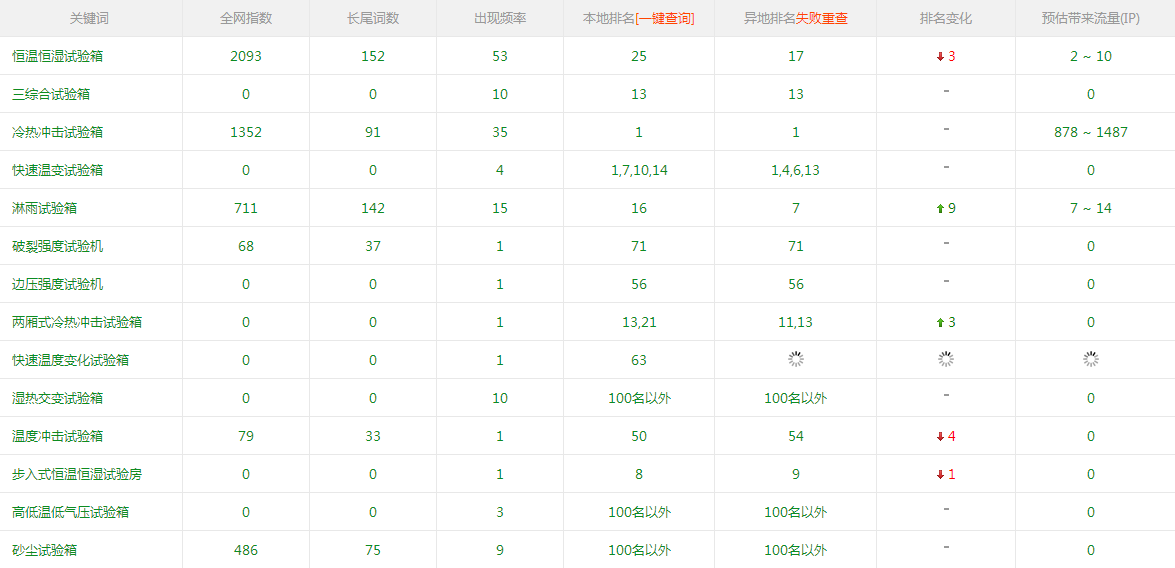Select the 快速温变试验箱 keyword
Screen dimensions: 1175x568
click(58, 171)
